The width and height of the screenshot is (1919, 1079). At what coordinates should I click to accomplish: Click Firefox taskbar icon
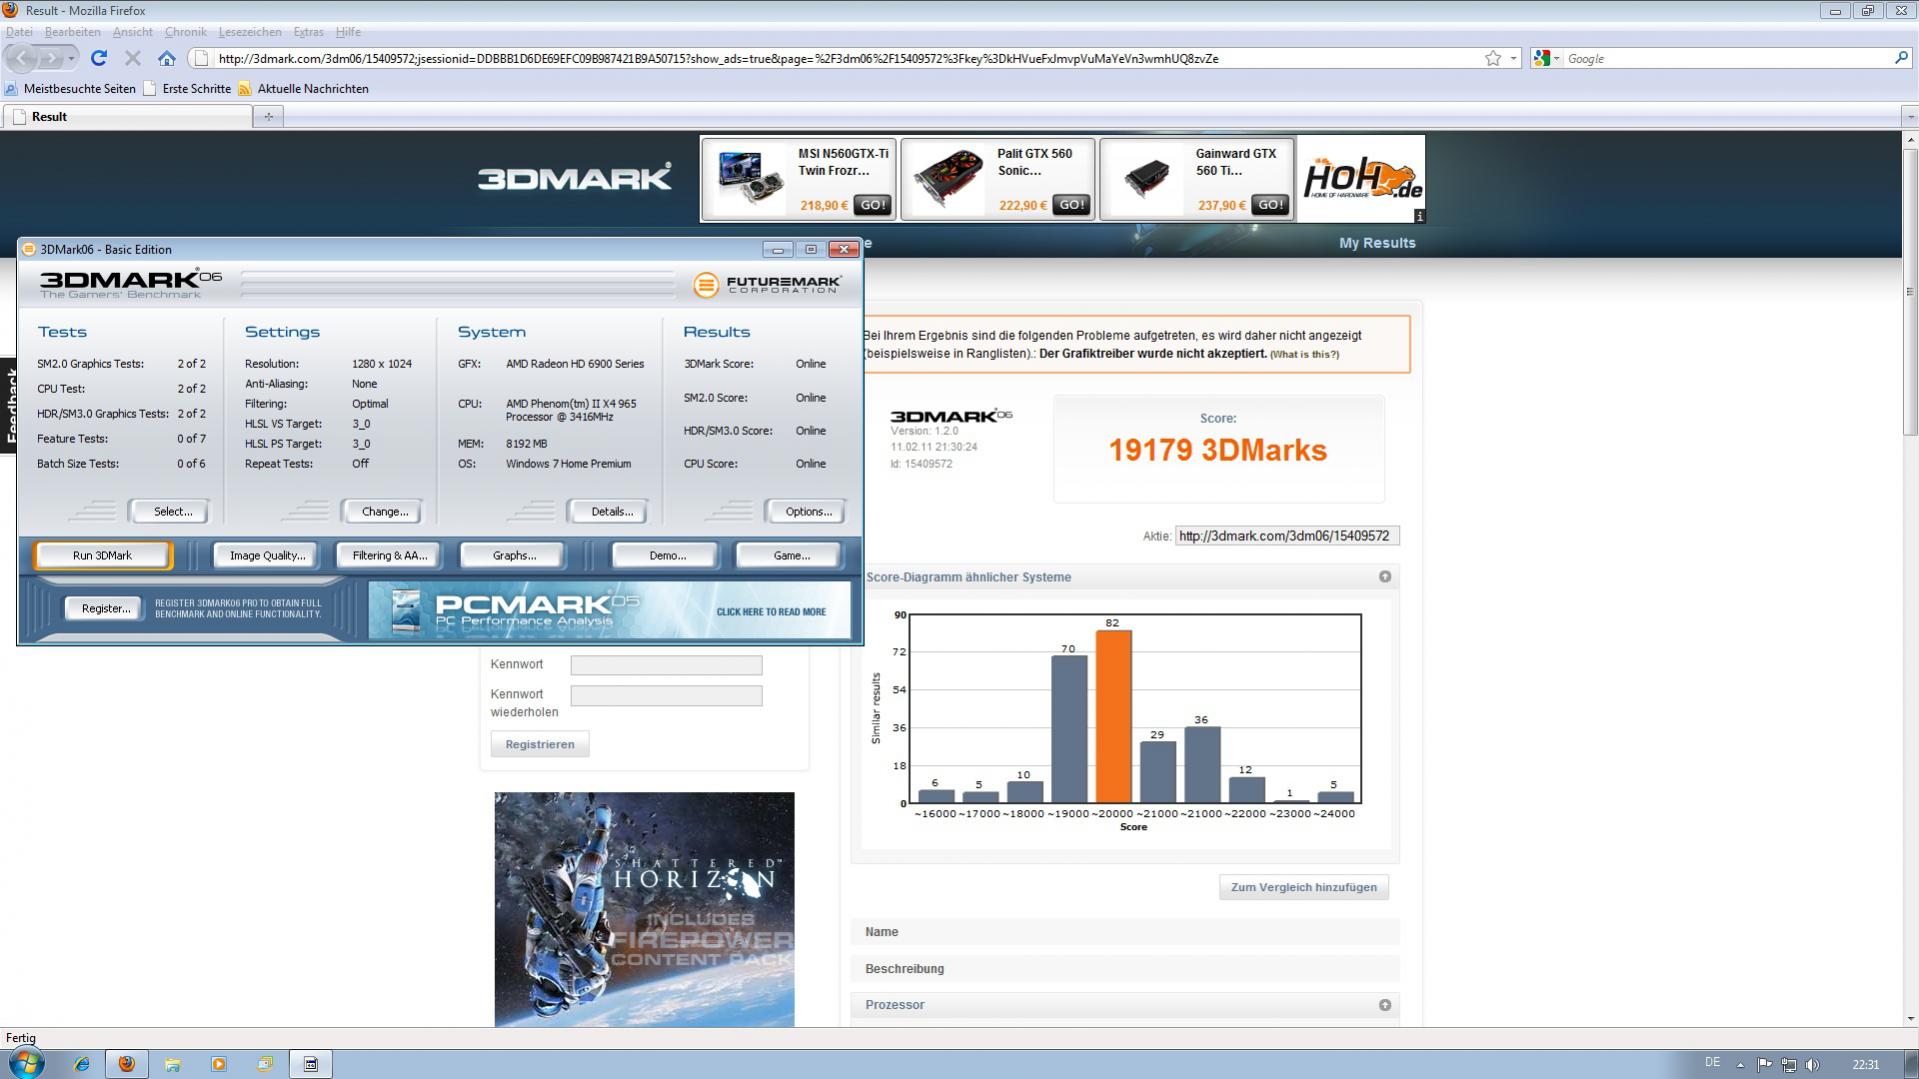coord(127,1064)
